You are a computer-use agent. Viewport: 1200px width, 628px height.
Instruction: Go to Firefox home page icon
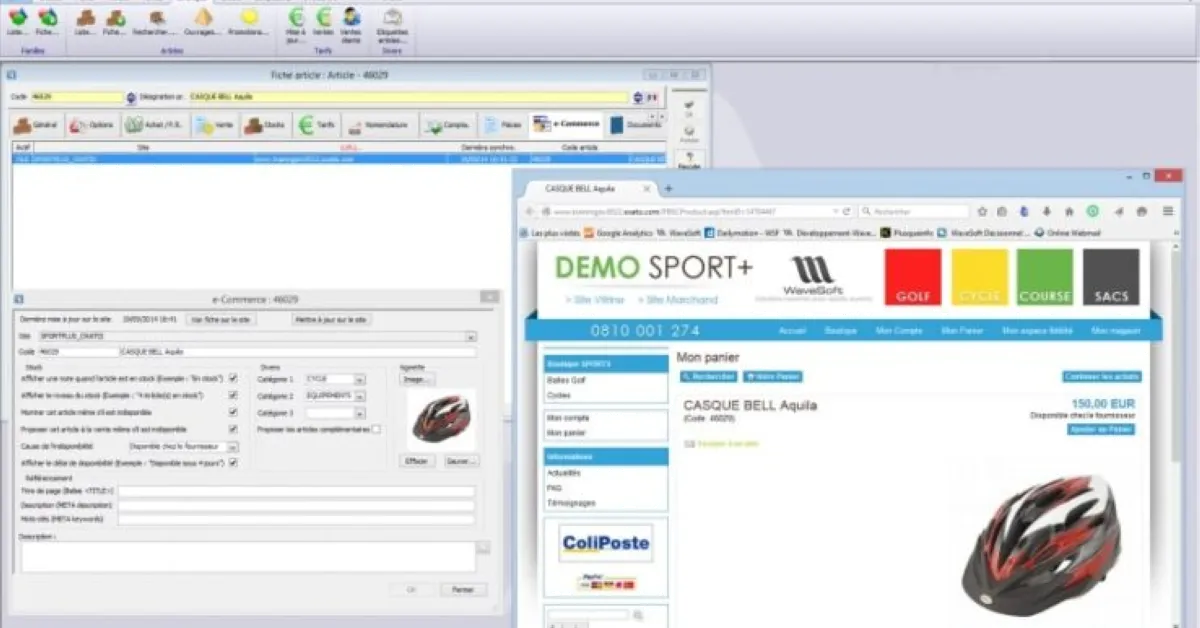[1069, 211]
